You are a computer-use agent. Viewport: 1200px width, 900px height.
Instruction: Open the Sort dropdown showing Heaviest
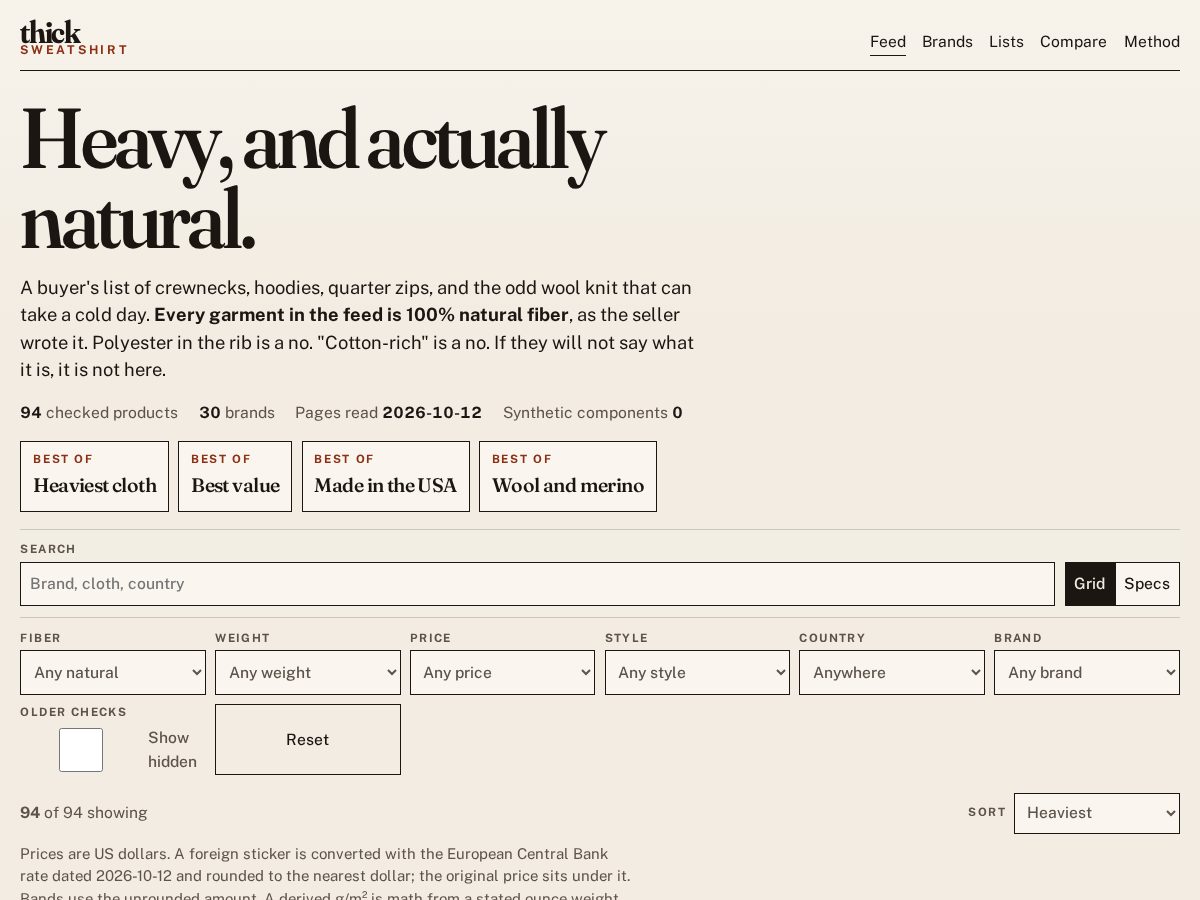click(x=1097, y=813)
